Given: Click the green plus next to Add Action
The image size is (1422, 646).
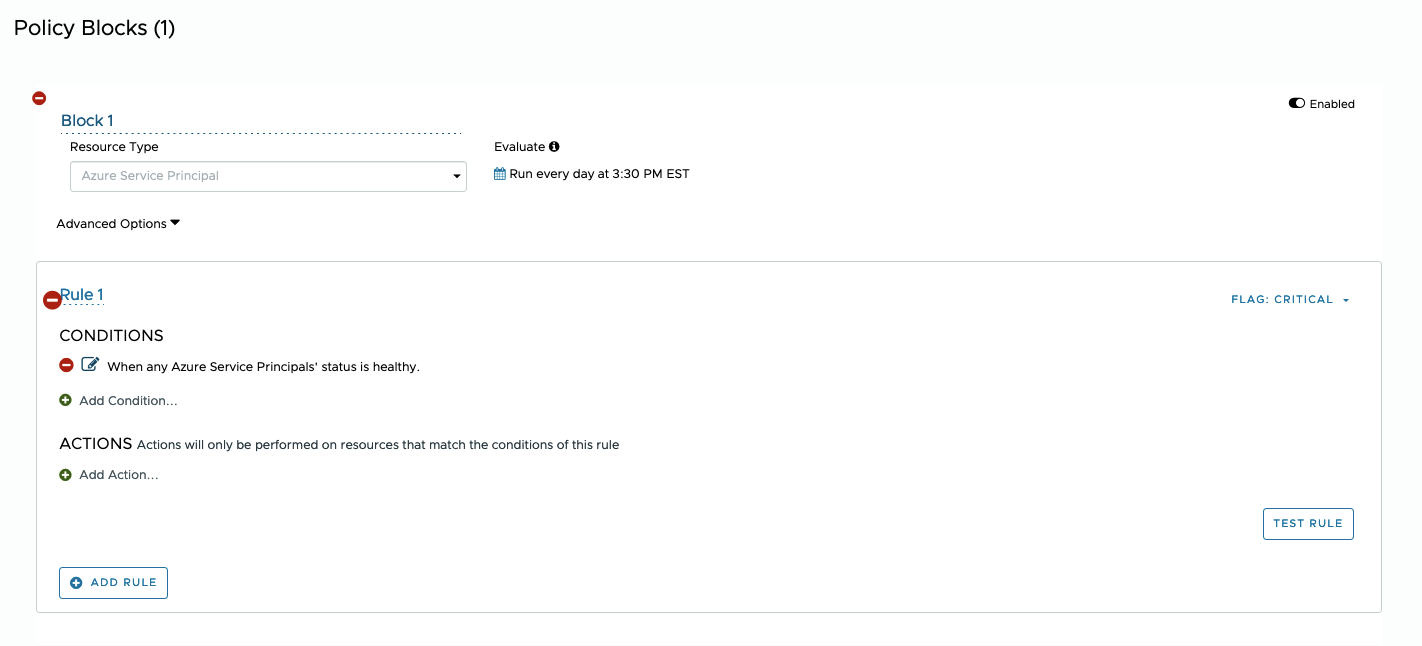Looking at the screenshot, I should [x=66, y=475].
